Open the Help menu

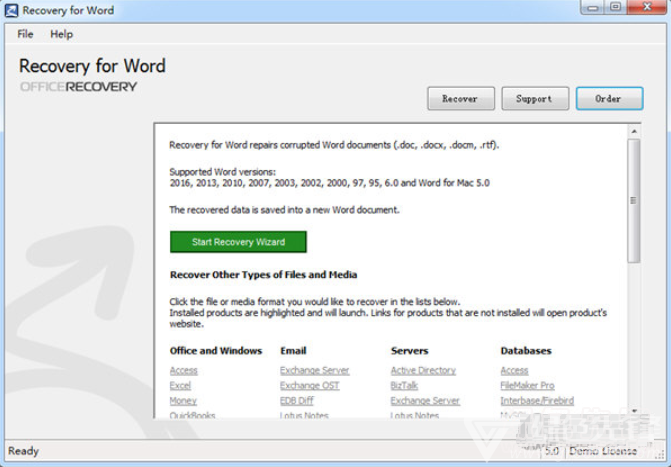click(x=62, y=34)
